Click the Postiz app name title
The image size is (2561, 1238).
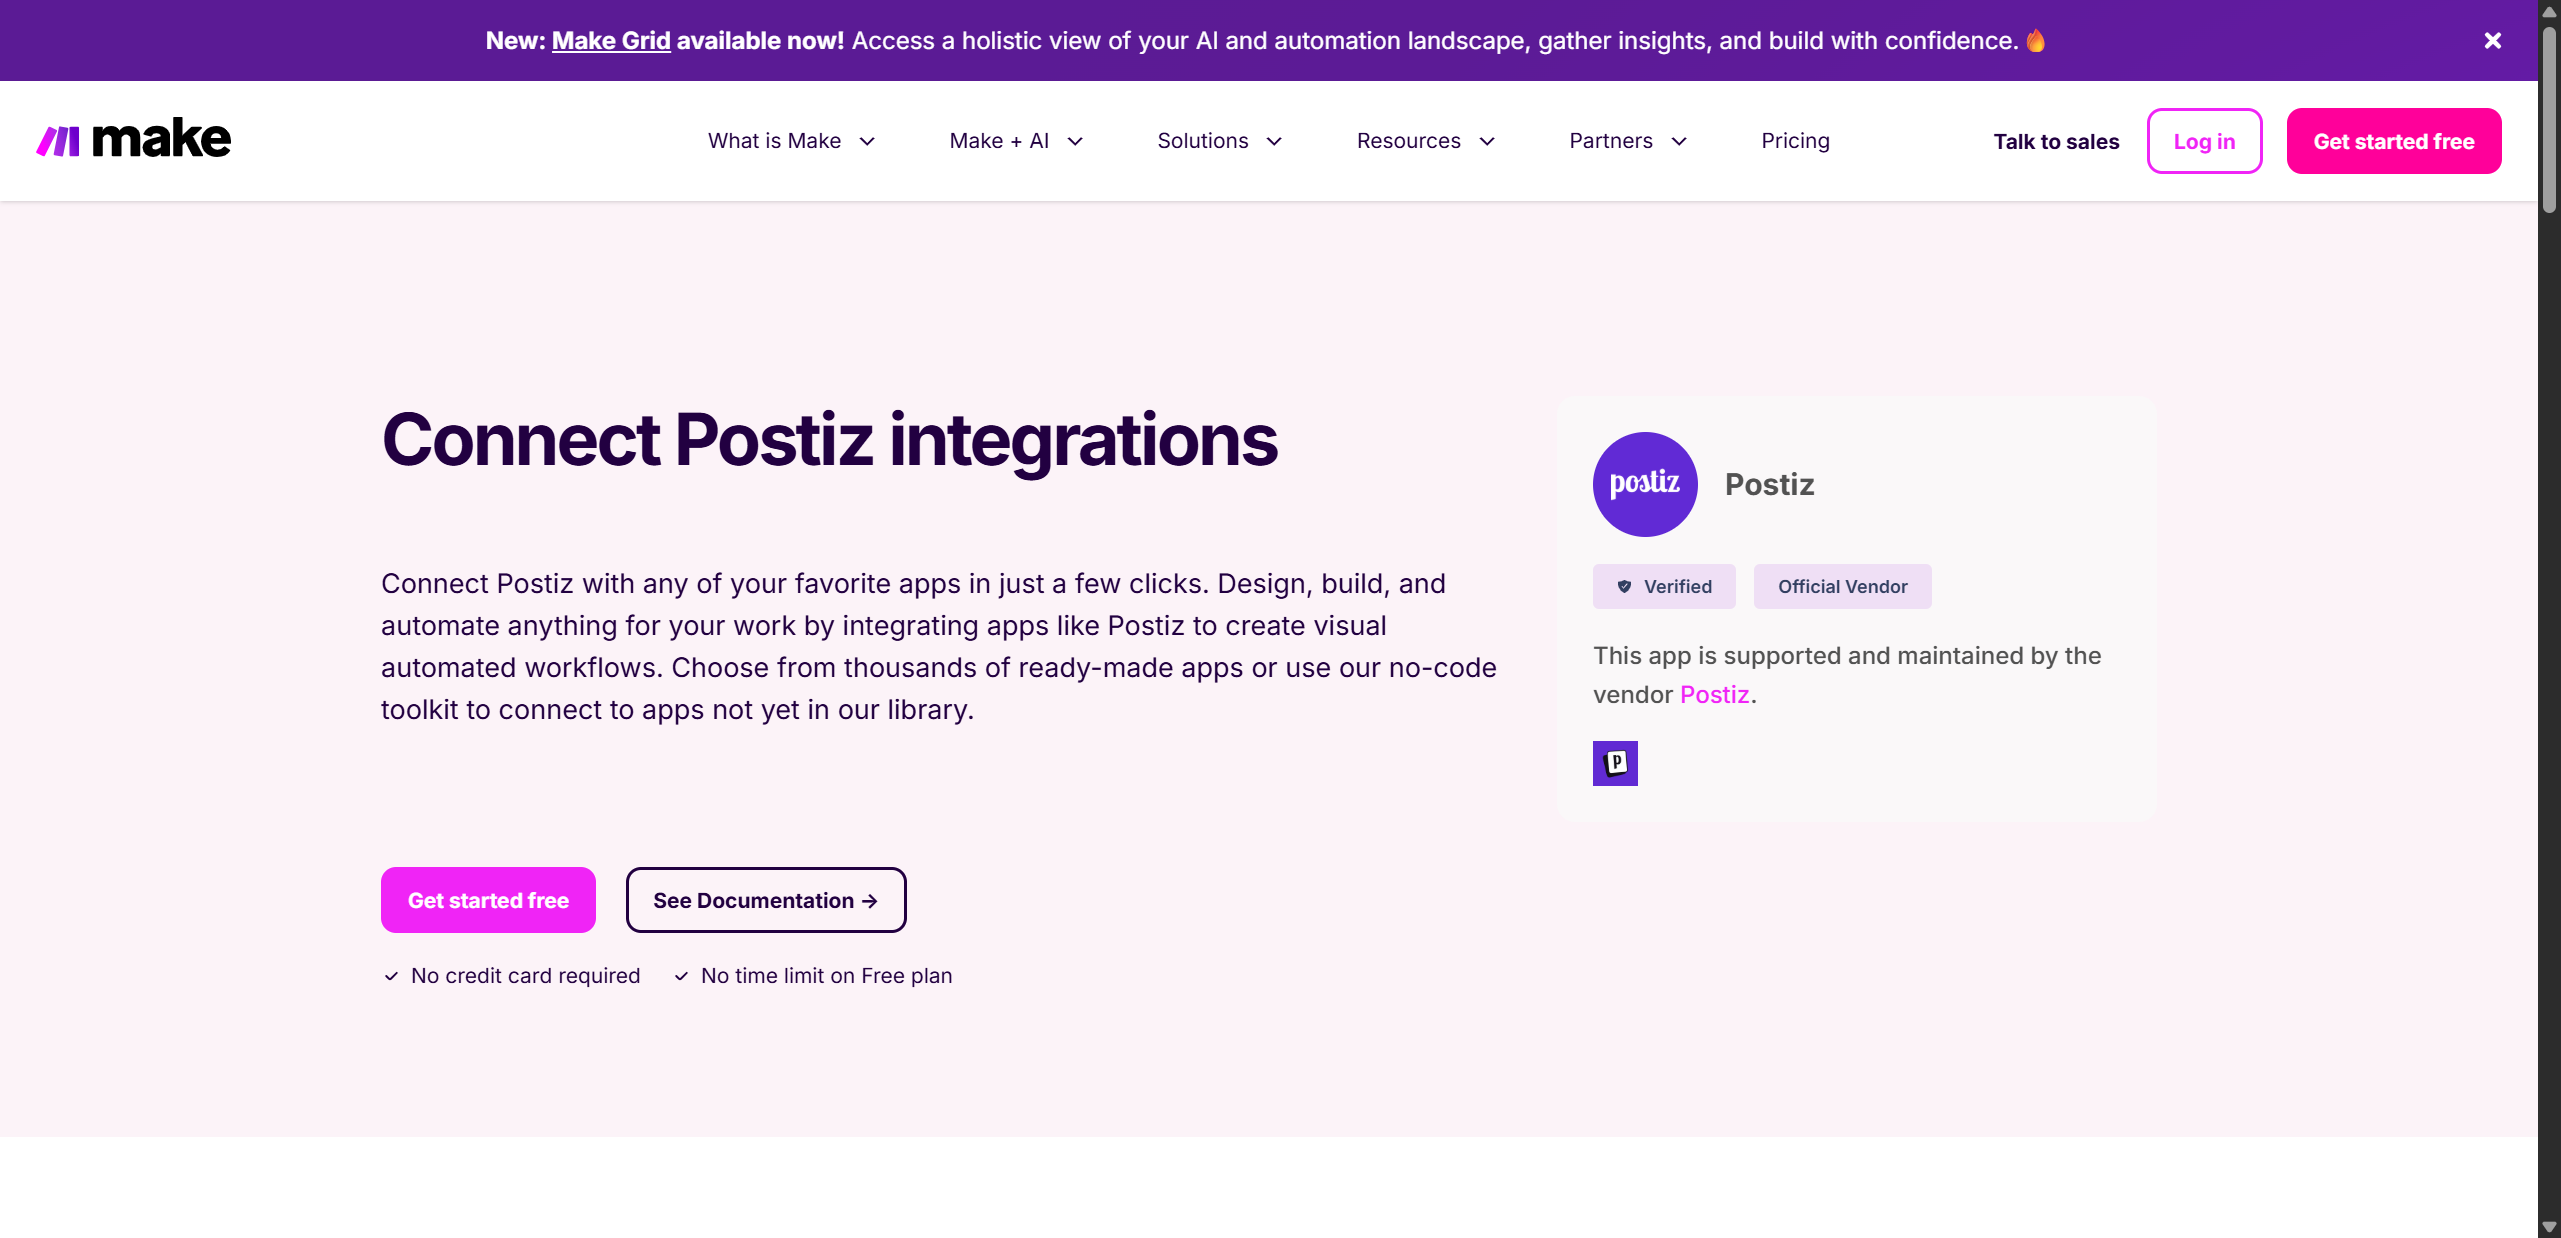[x=1769, y=485]
